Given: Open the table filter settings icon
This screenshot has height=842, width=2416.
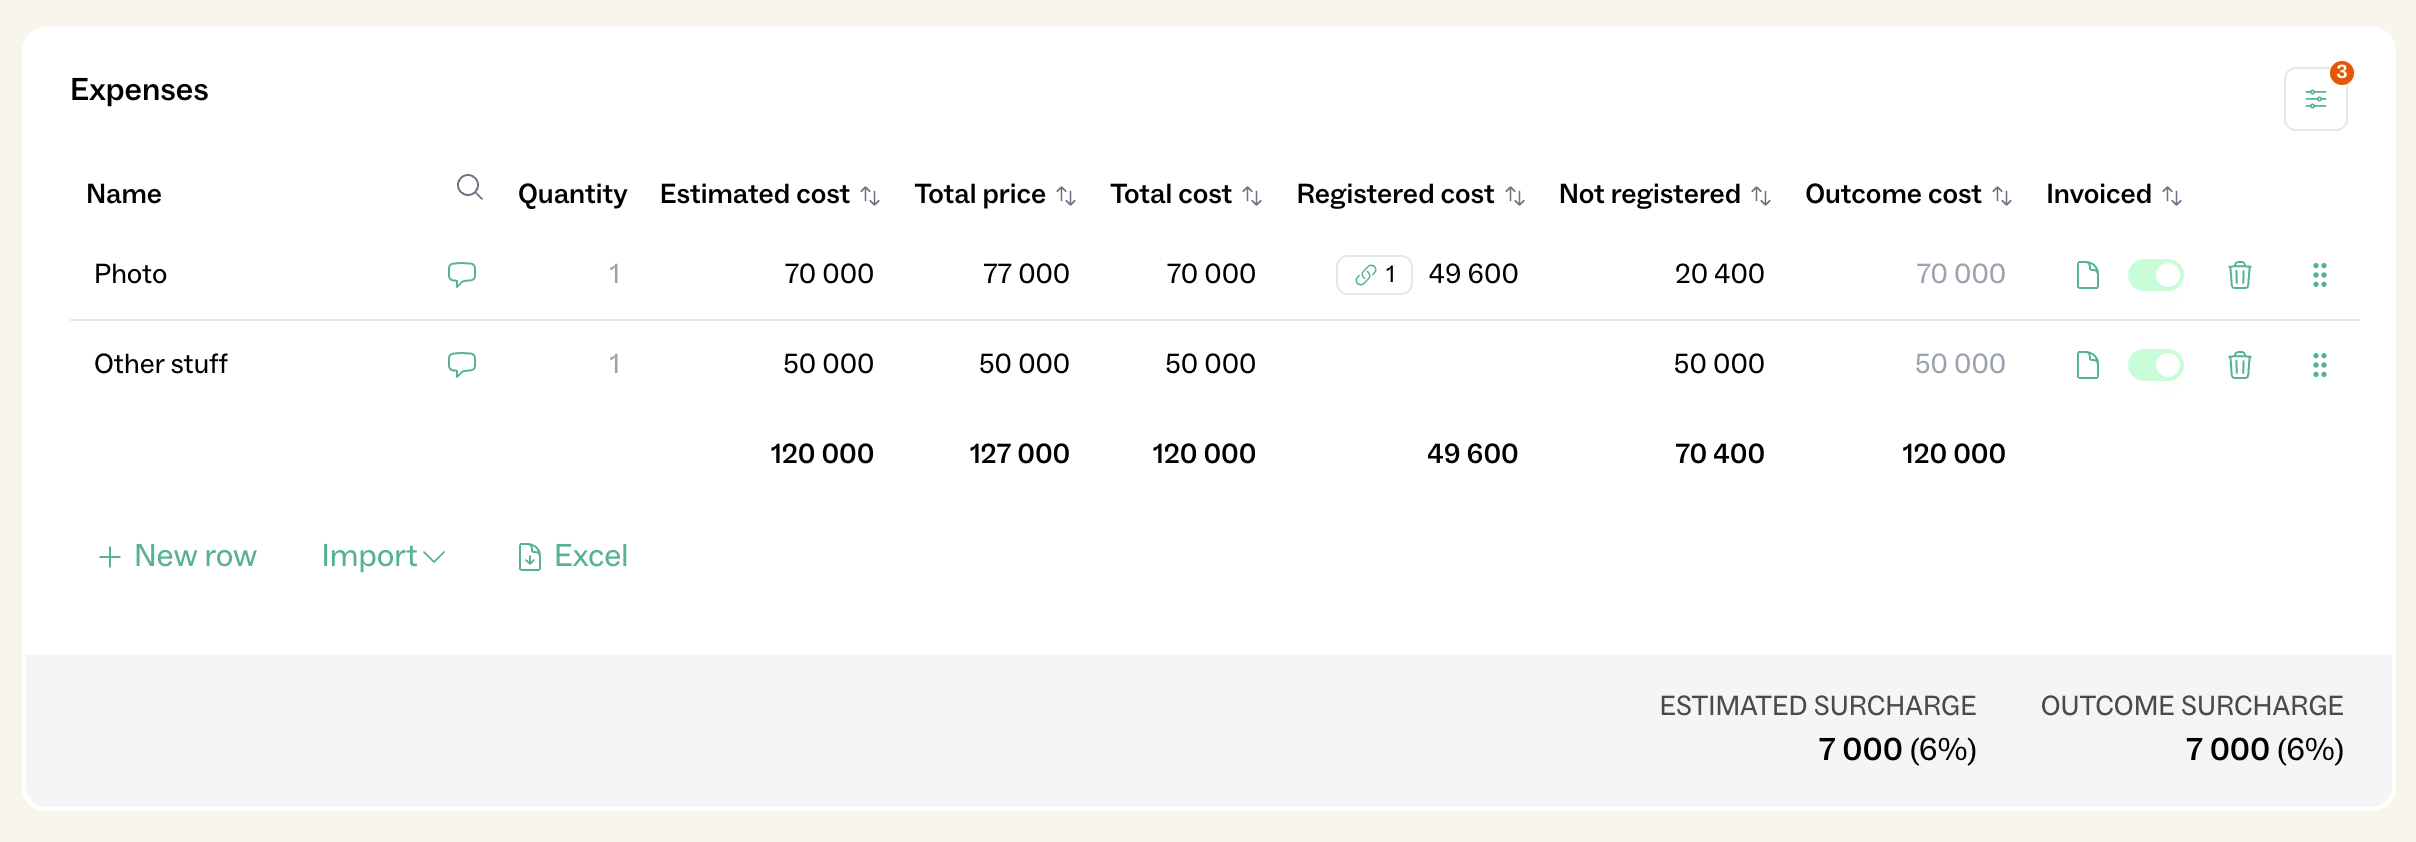Looking at the screenshot, I should [2315, 99].
